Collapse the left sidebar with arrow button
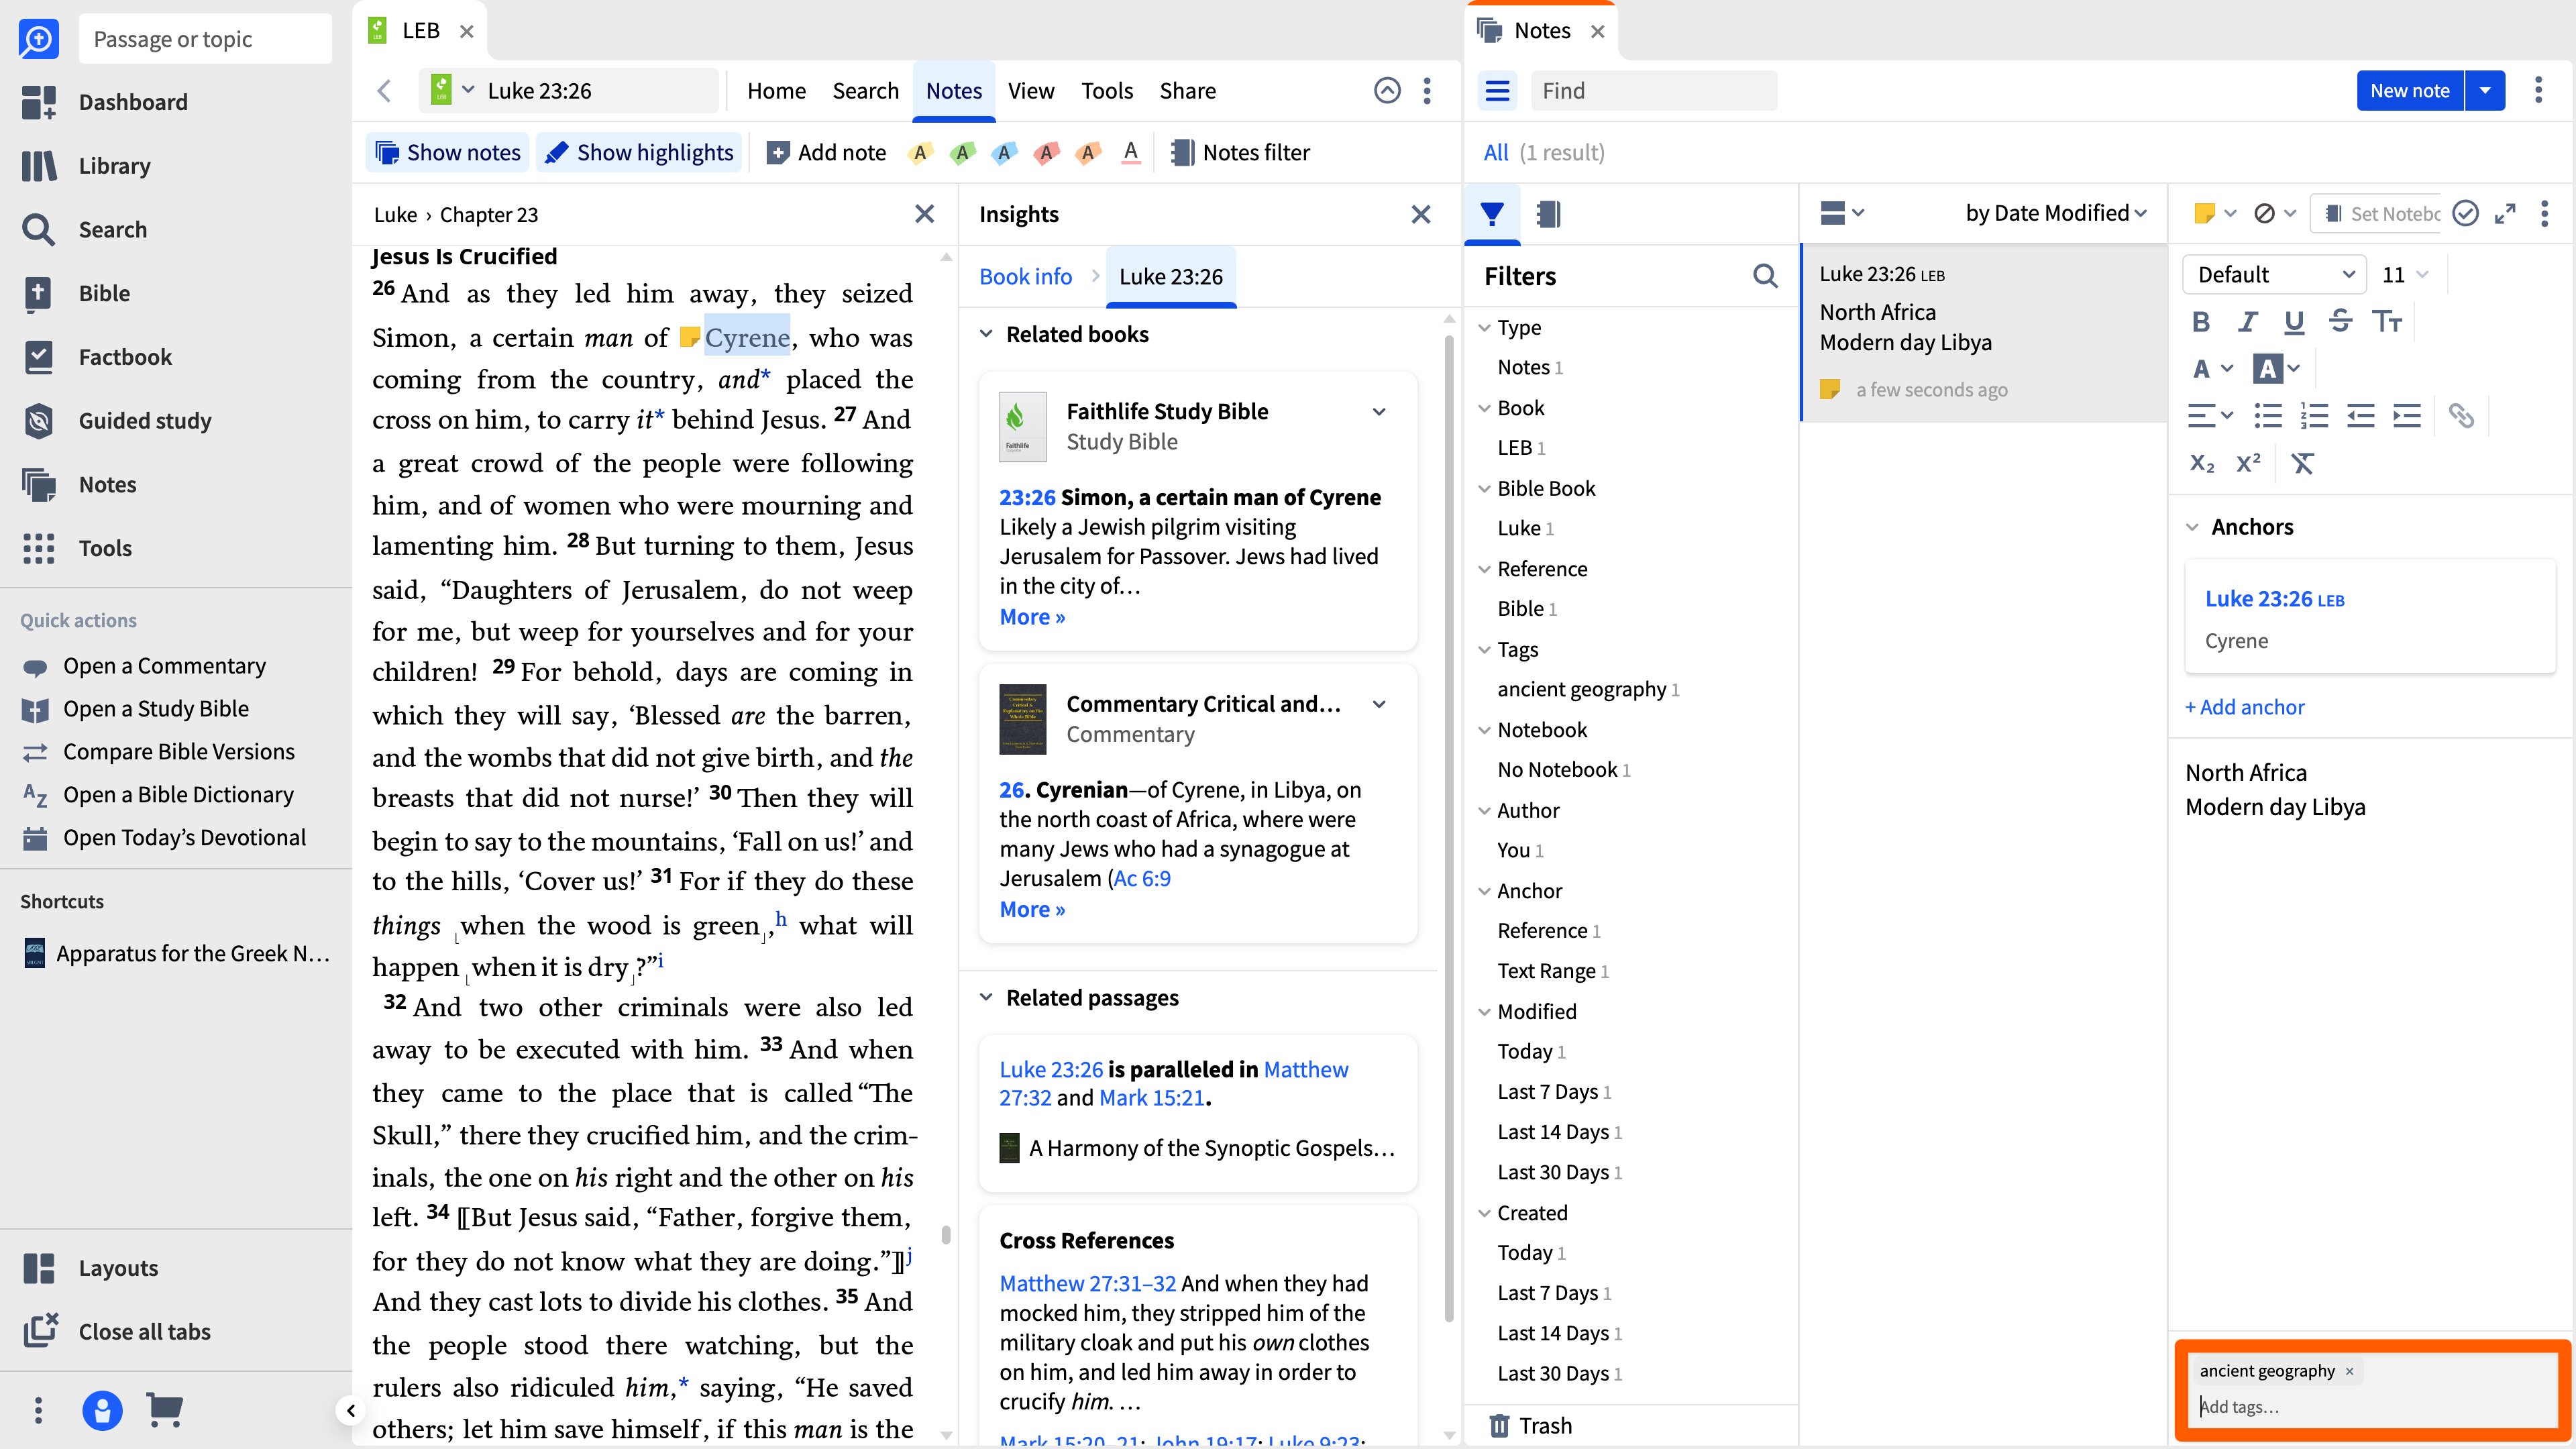The width and height of the screenshot is (2576, 1449). (x=350, y=1411)
